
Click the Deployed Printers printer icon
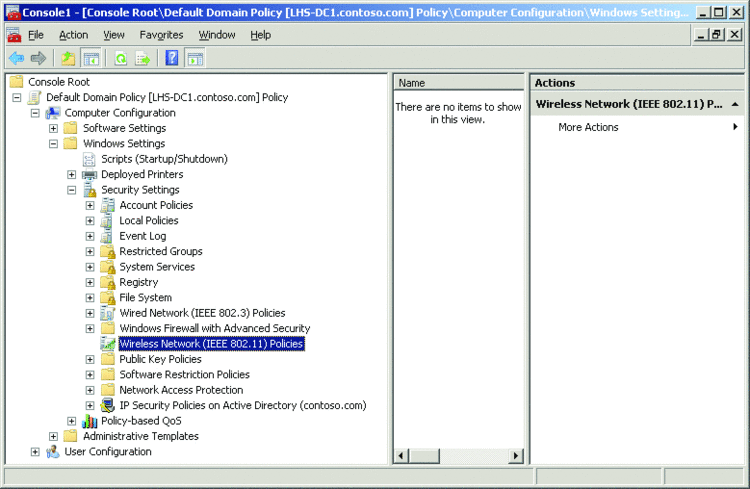[89, 175]
